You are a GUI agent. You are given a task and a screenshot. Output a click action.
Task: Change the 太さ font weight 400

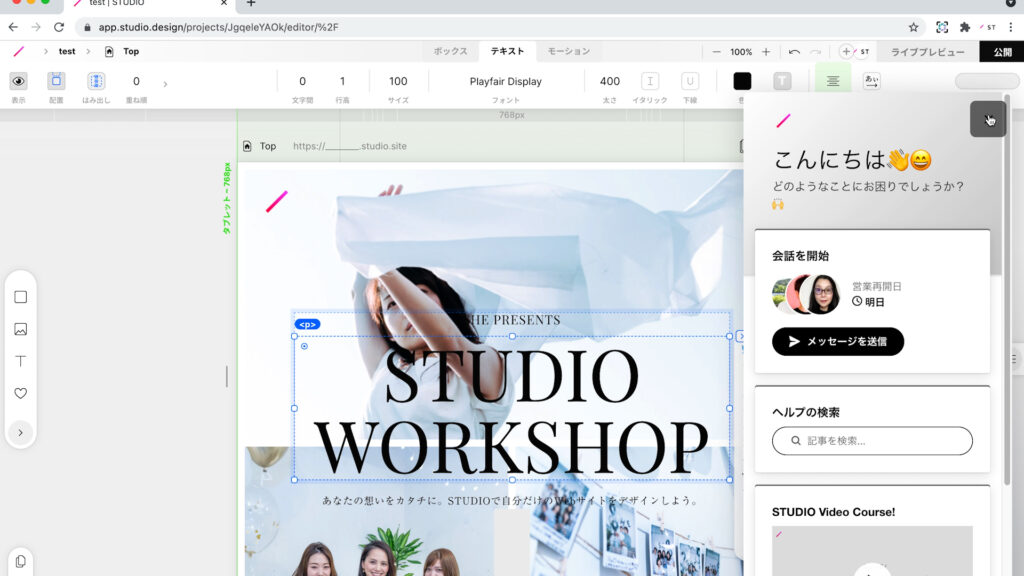point(609,81)
